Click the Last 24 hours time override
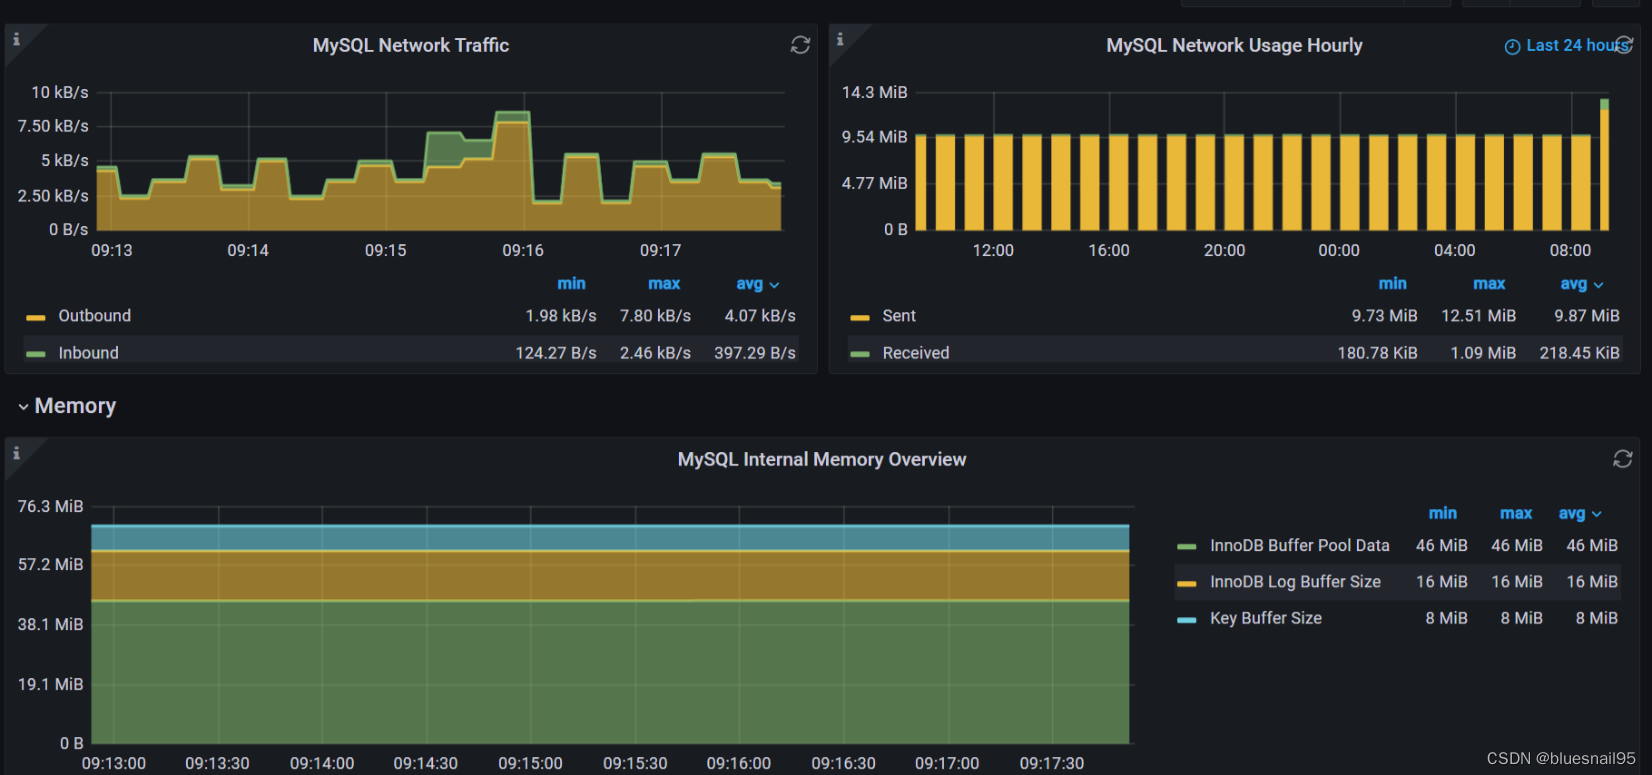The width and height of the screenshot is (1652, 775). point(1568,46)
